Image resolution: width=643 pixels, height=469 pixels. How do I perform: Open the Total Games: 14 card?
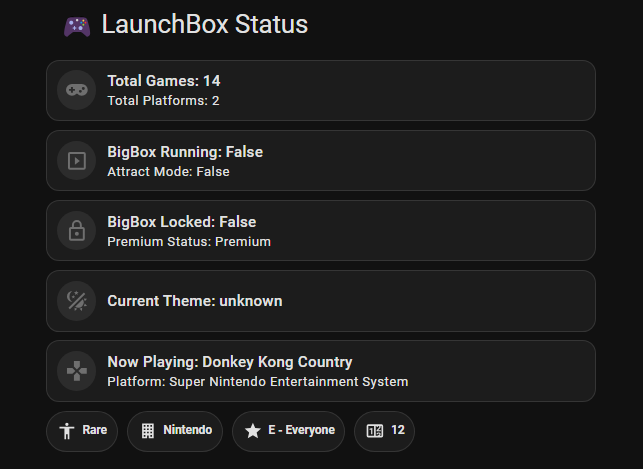(x=321, y=91)
